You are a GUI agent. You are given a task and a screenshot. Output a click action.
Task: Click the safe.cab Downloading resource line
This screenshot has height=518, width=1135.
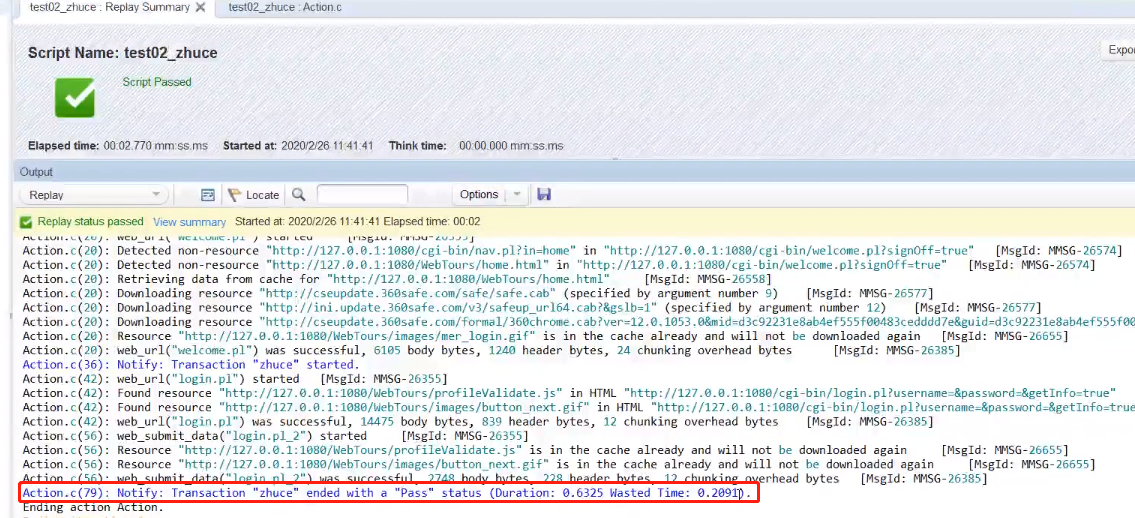point(478,294)
